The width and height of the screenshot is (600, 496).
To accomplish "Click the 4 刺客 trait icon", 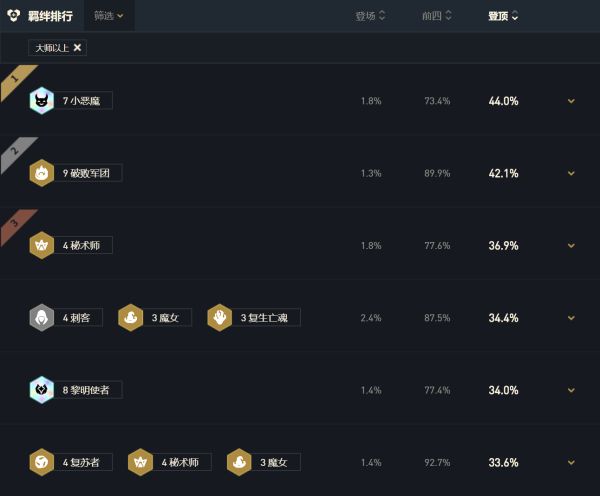I will point(41,317).
